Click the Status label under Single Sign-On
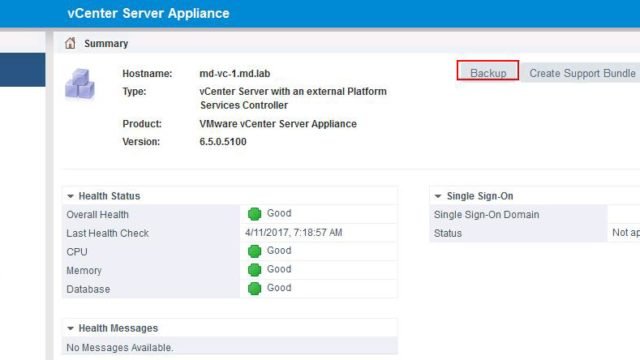 tap(448, 233)
